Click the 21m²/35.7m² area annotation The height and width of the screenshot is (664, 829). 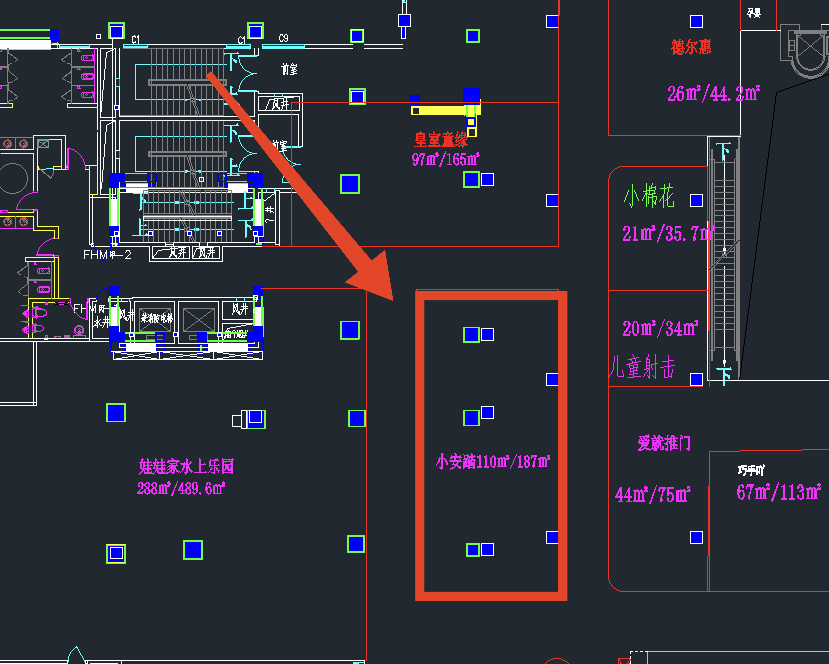tap(667, 234)
